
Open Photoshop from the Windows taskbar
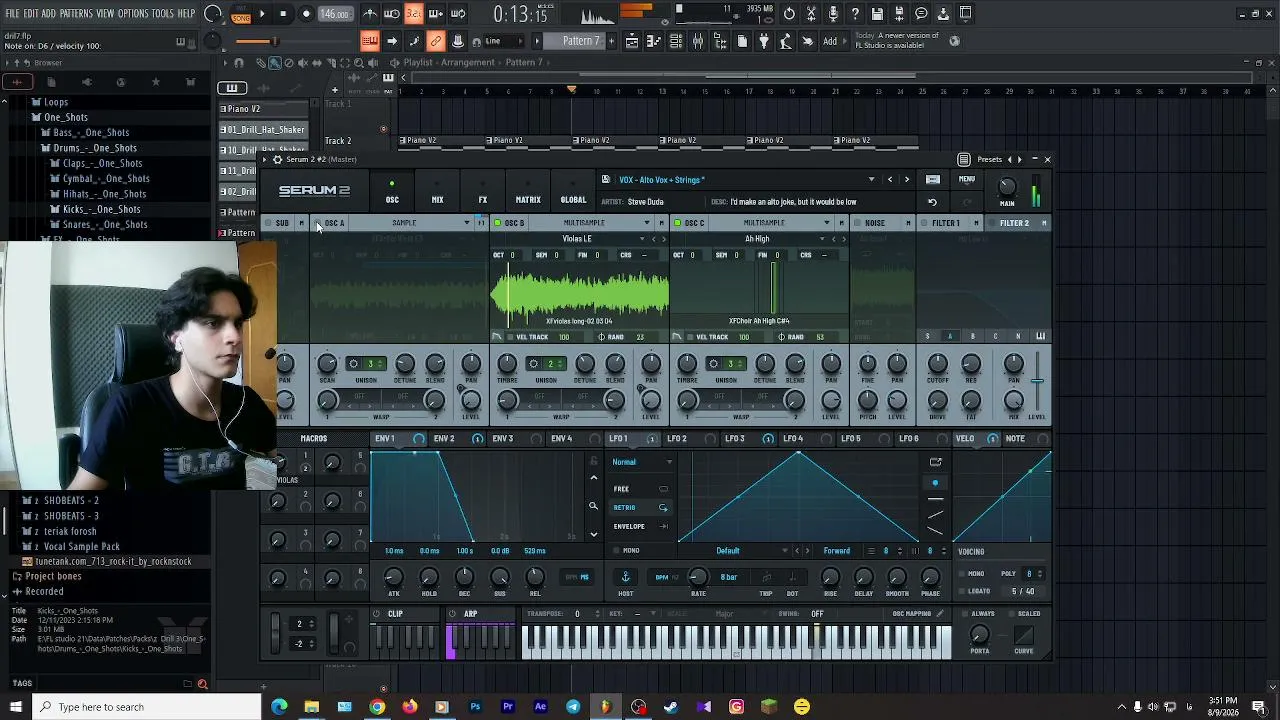coord(475,707)
